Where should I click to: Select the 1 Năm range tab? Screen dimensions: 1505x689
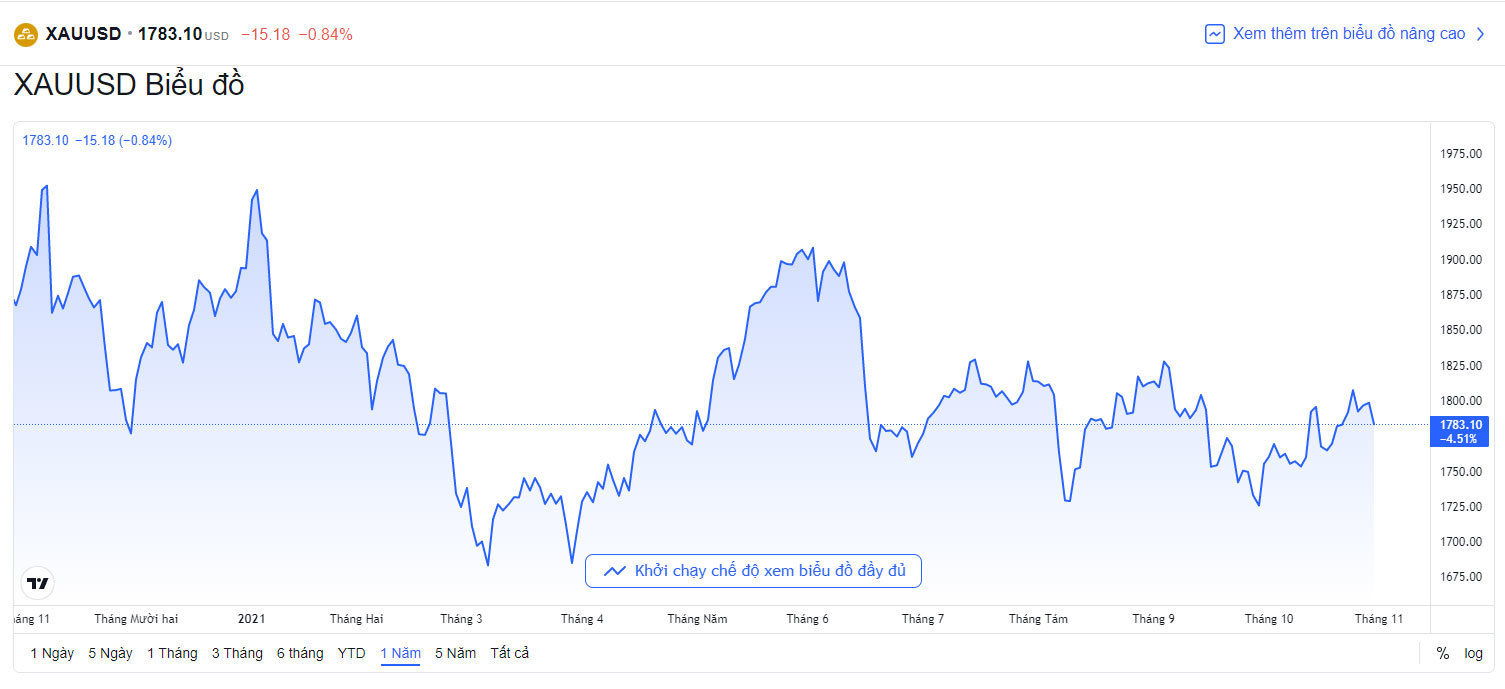point(400,653)
